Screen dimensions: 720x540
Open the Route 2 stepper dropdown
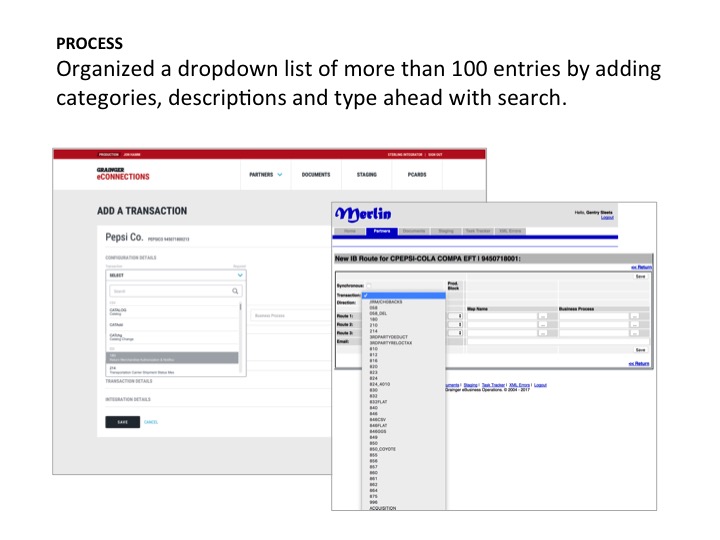coord(456,324)
